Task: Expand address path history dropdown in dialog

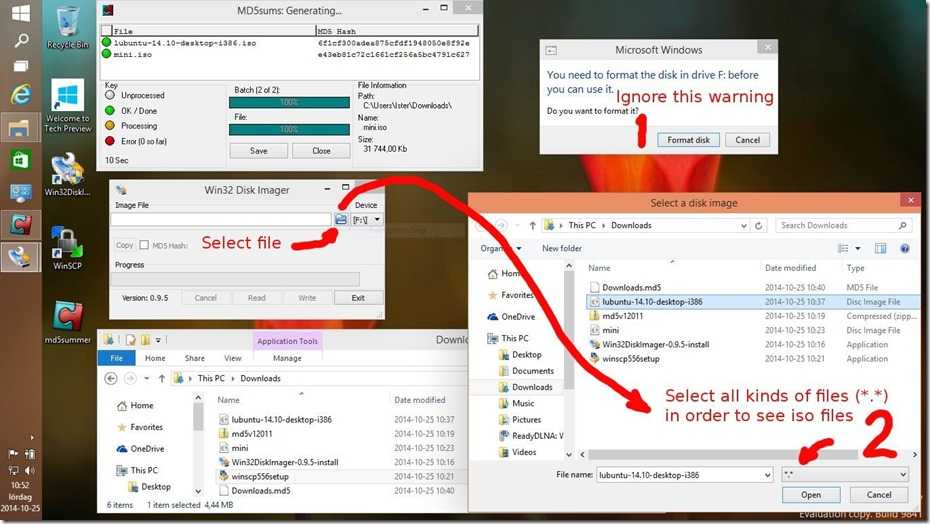Action: (x=744, y=226)
